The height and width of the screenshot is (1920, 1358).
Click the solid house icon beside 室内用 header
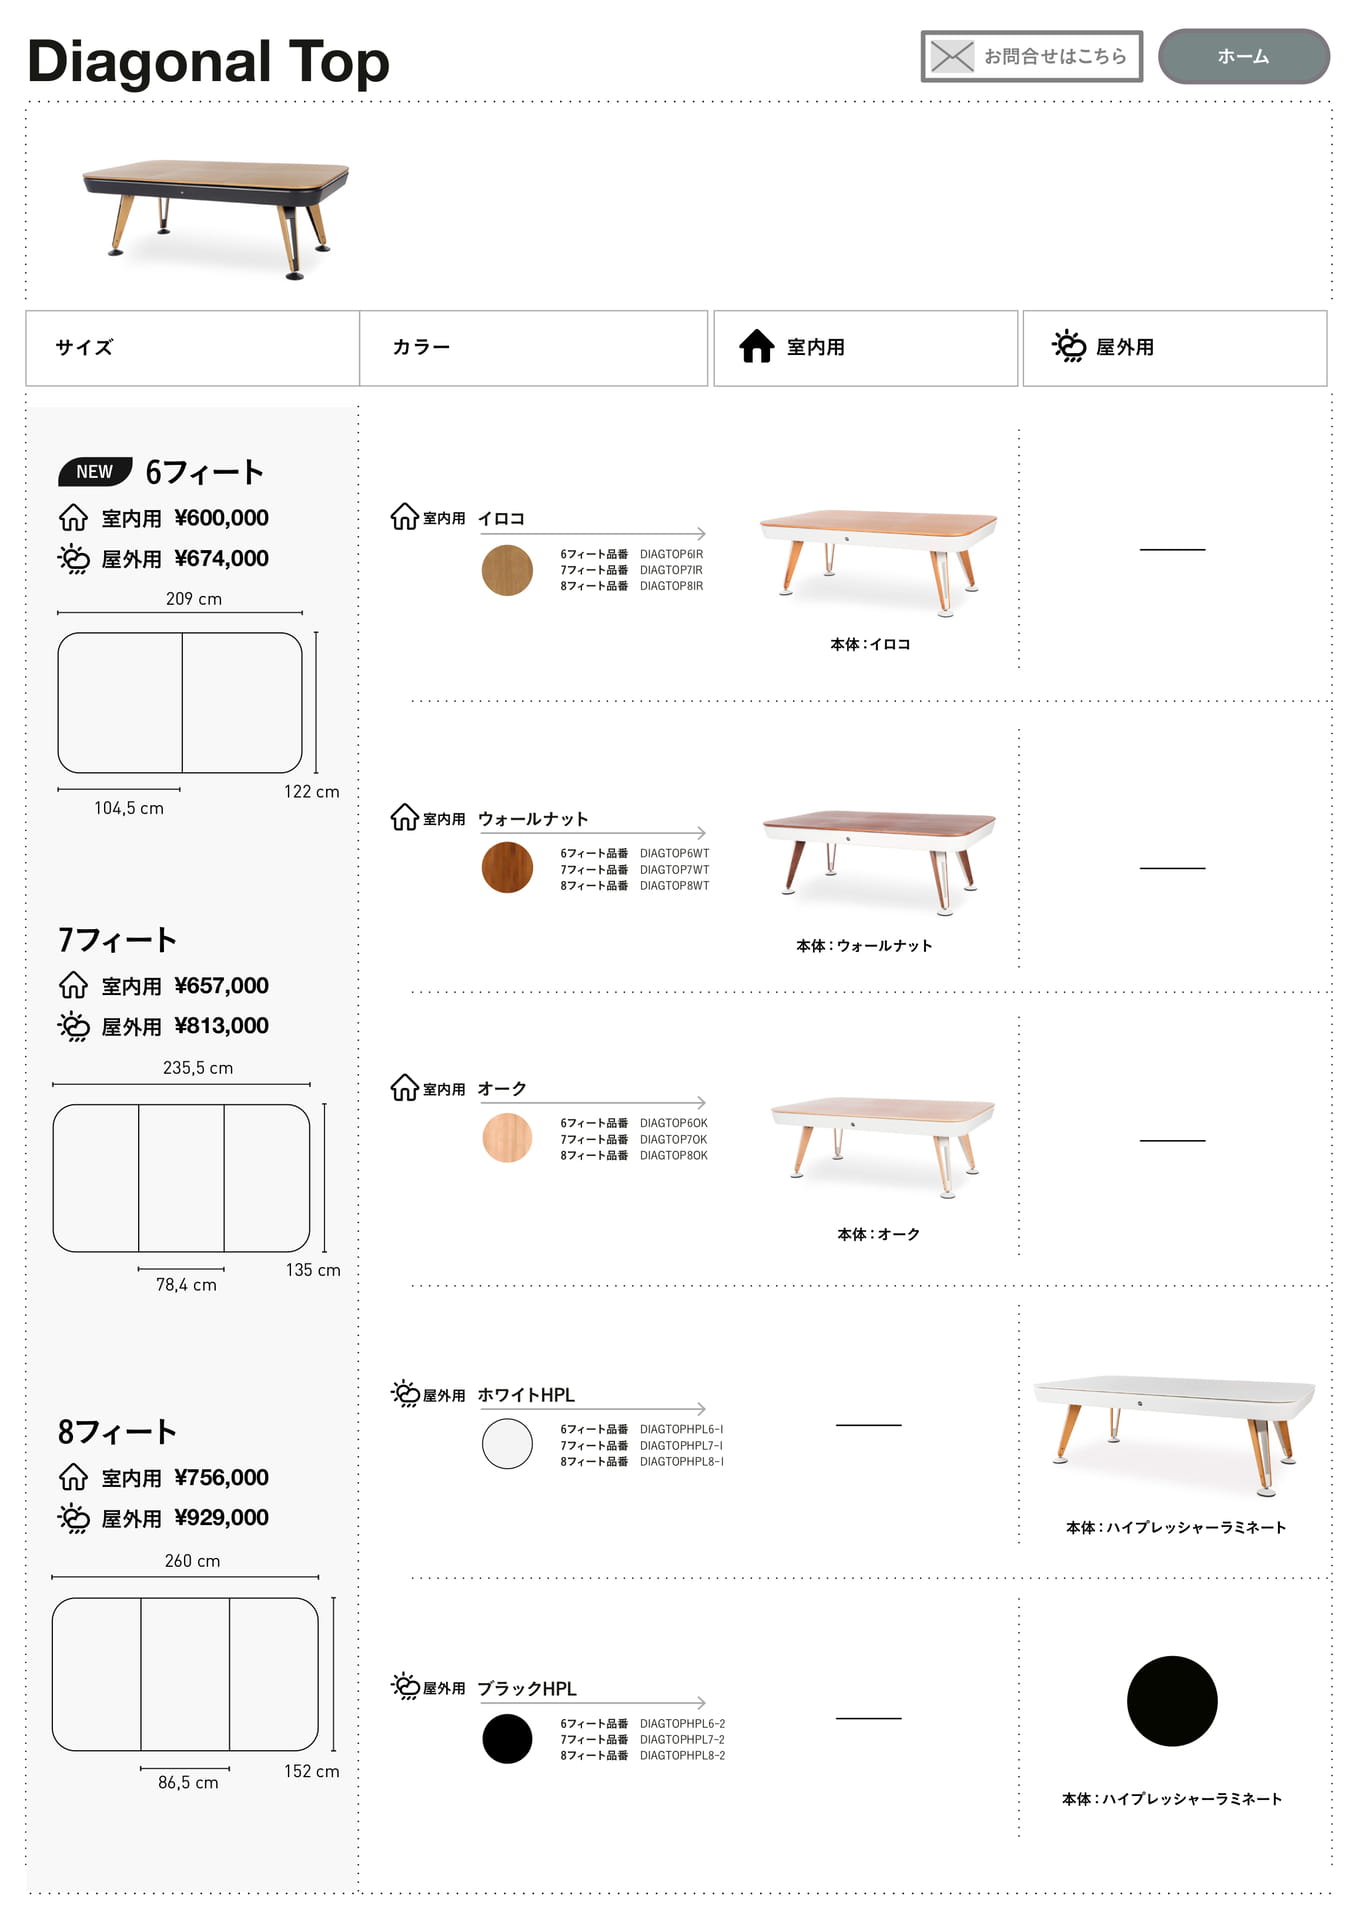point(757,346)
